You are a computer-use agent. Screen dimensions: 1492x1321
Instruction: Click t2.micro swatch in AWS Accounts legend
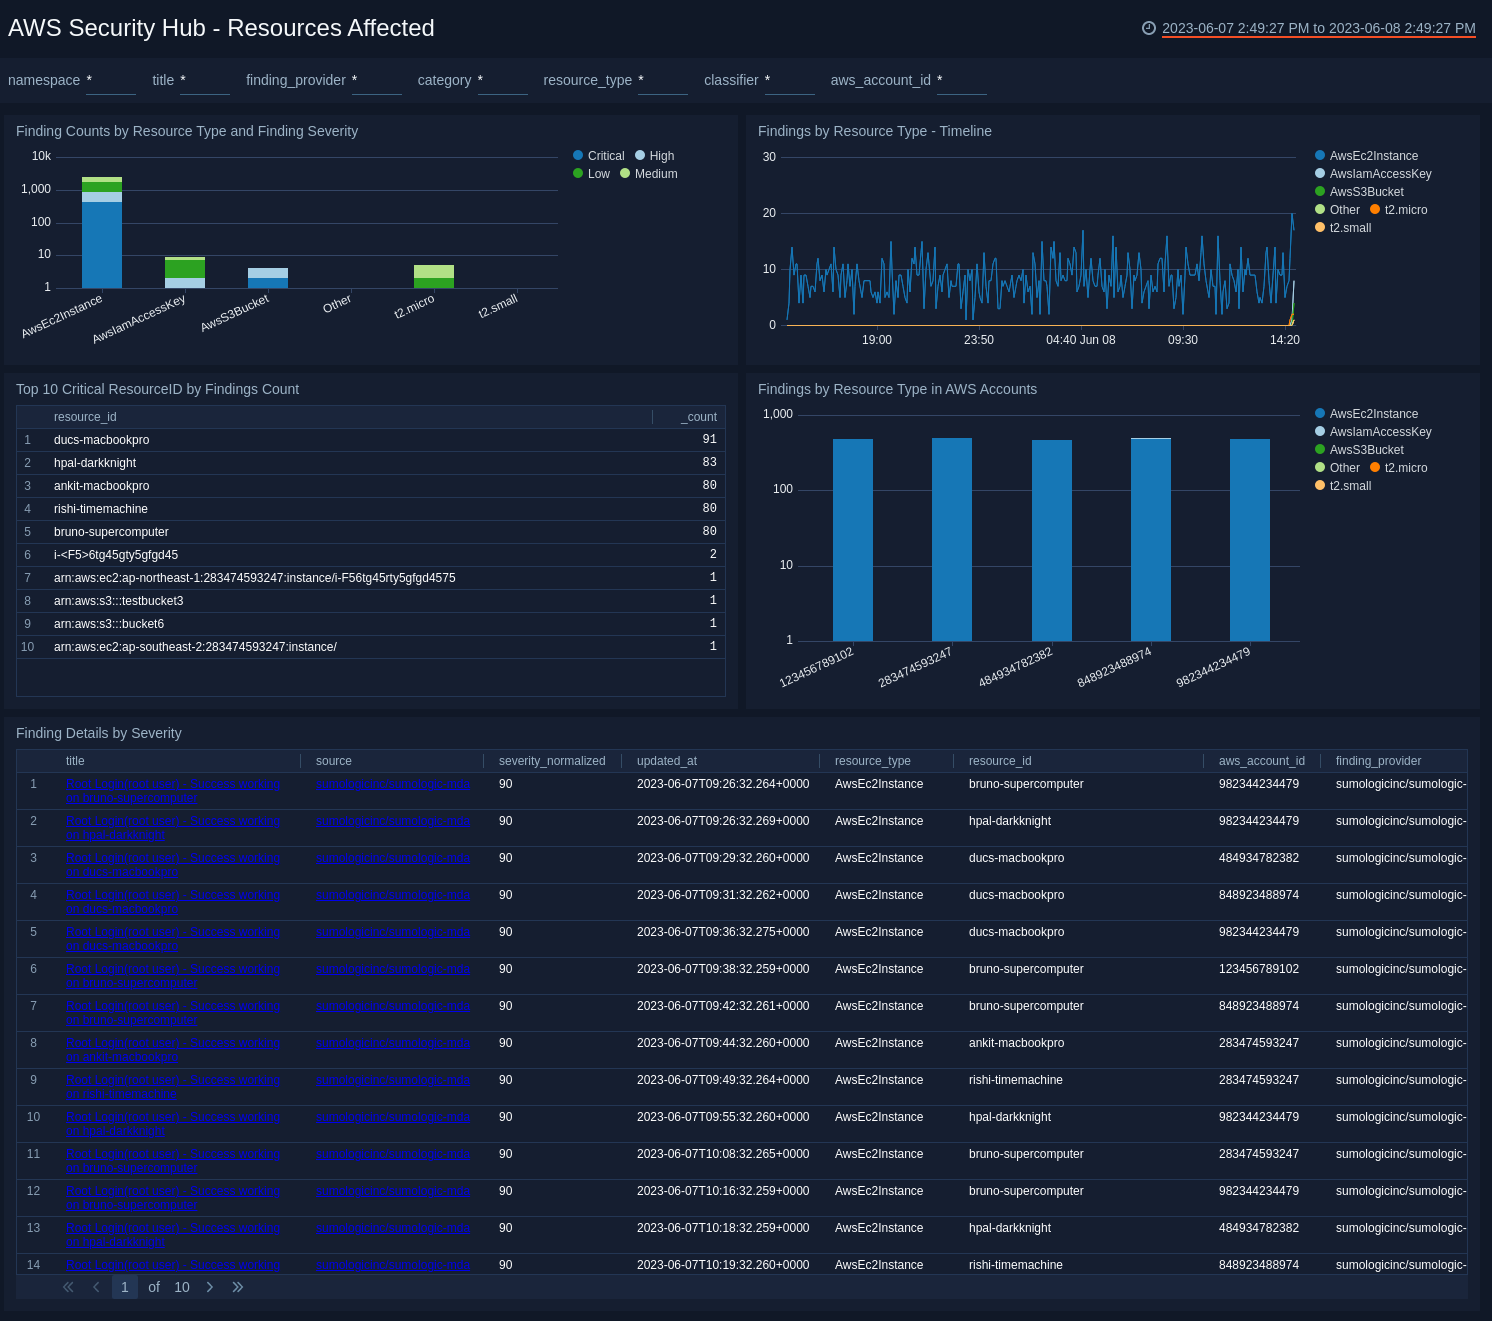pyautogui.click(x=1375, y=467)
